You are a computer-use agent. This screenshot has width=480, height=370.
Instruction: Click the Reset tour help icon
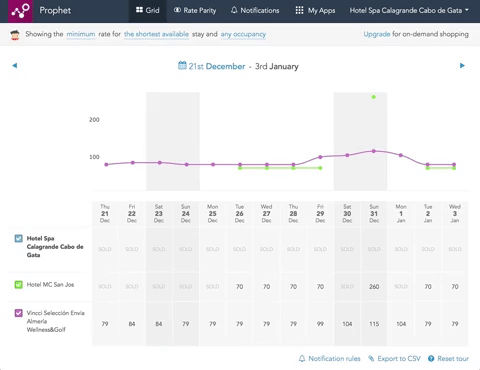pos(431,359)
